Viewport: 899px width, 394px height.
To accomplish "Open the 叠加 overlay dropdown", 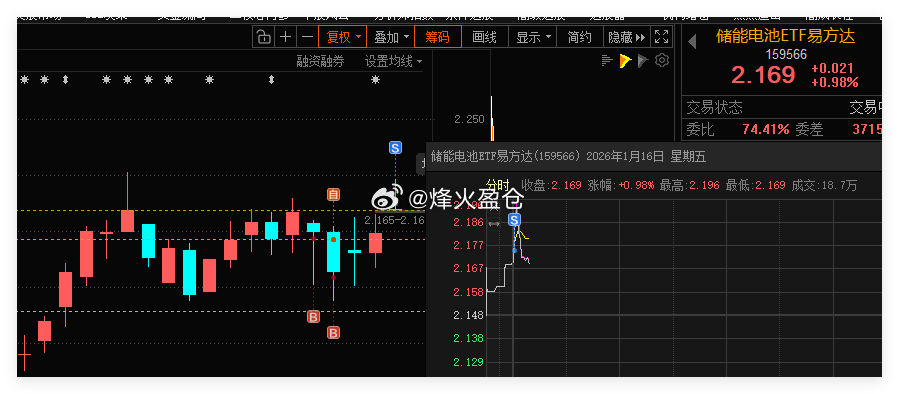I will coord(390,37).
